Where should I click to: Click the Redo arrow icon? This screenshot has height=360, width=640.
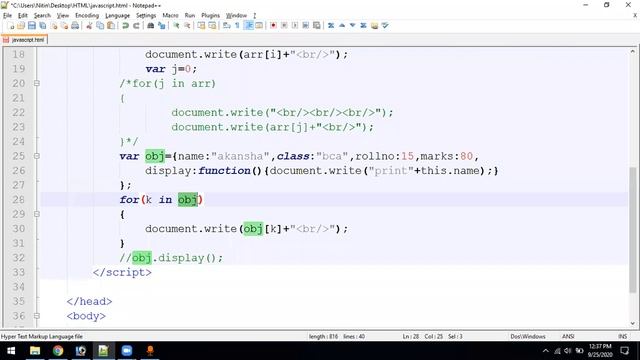click(136, 26)
